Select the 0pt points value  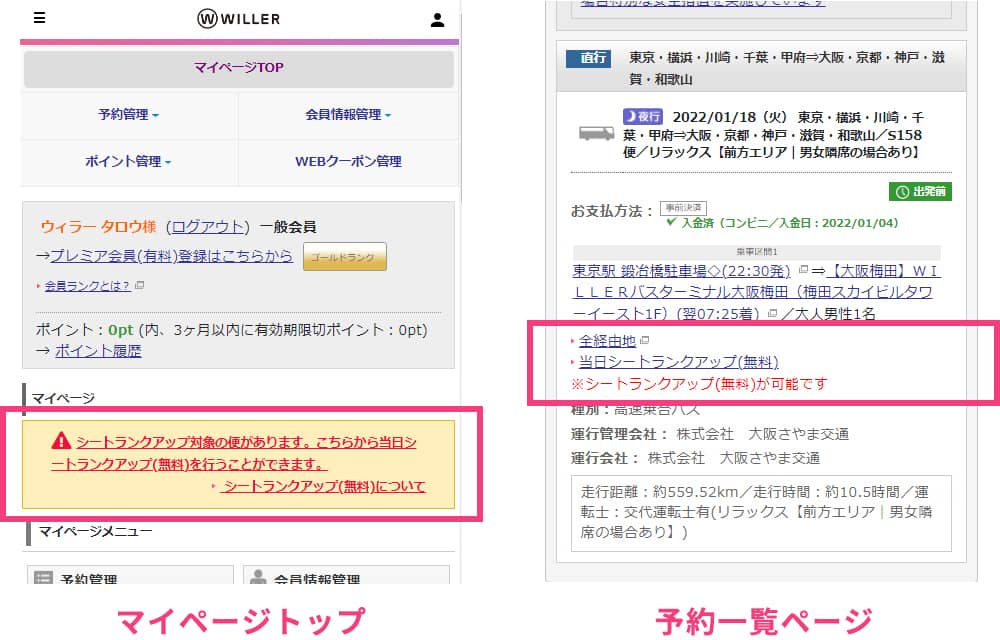pos(121,330)
